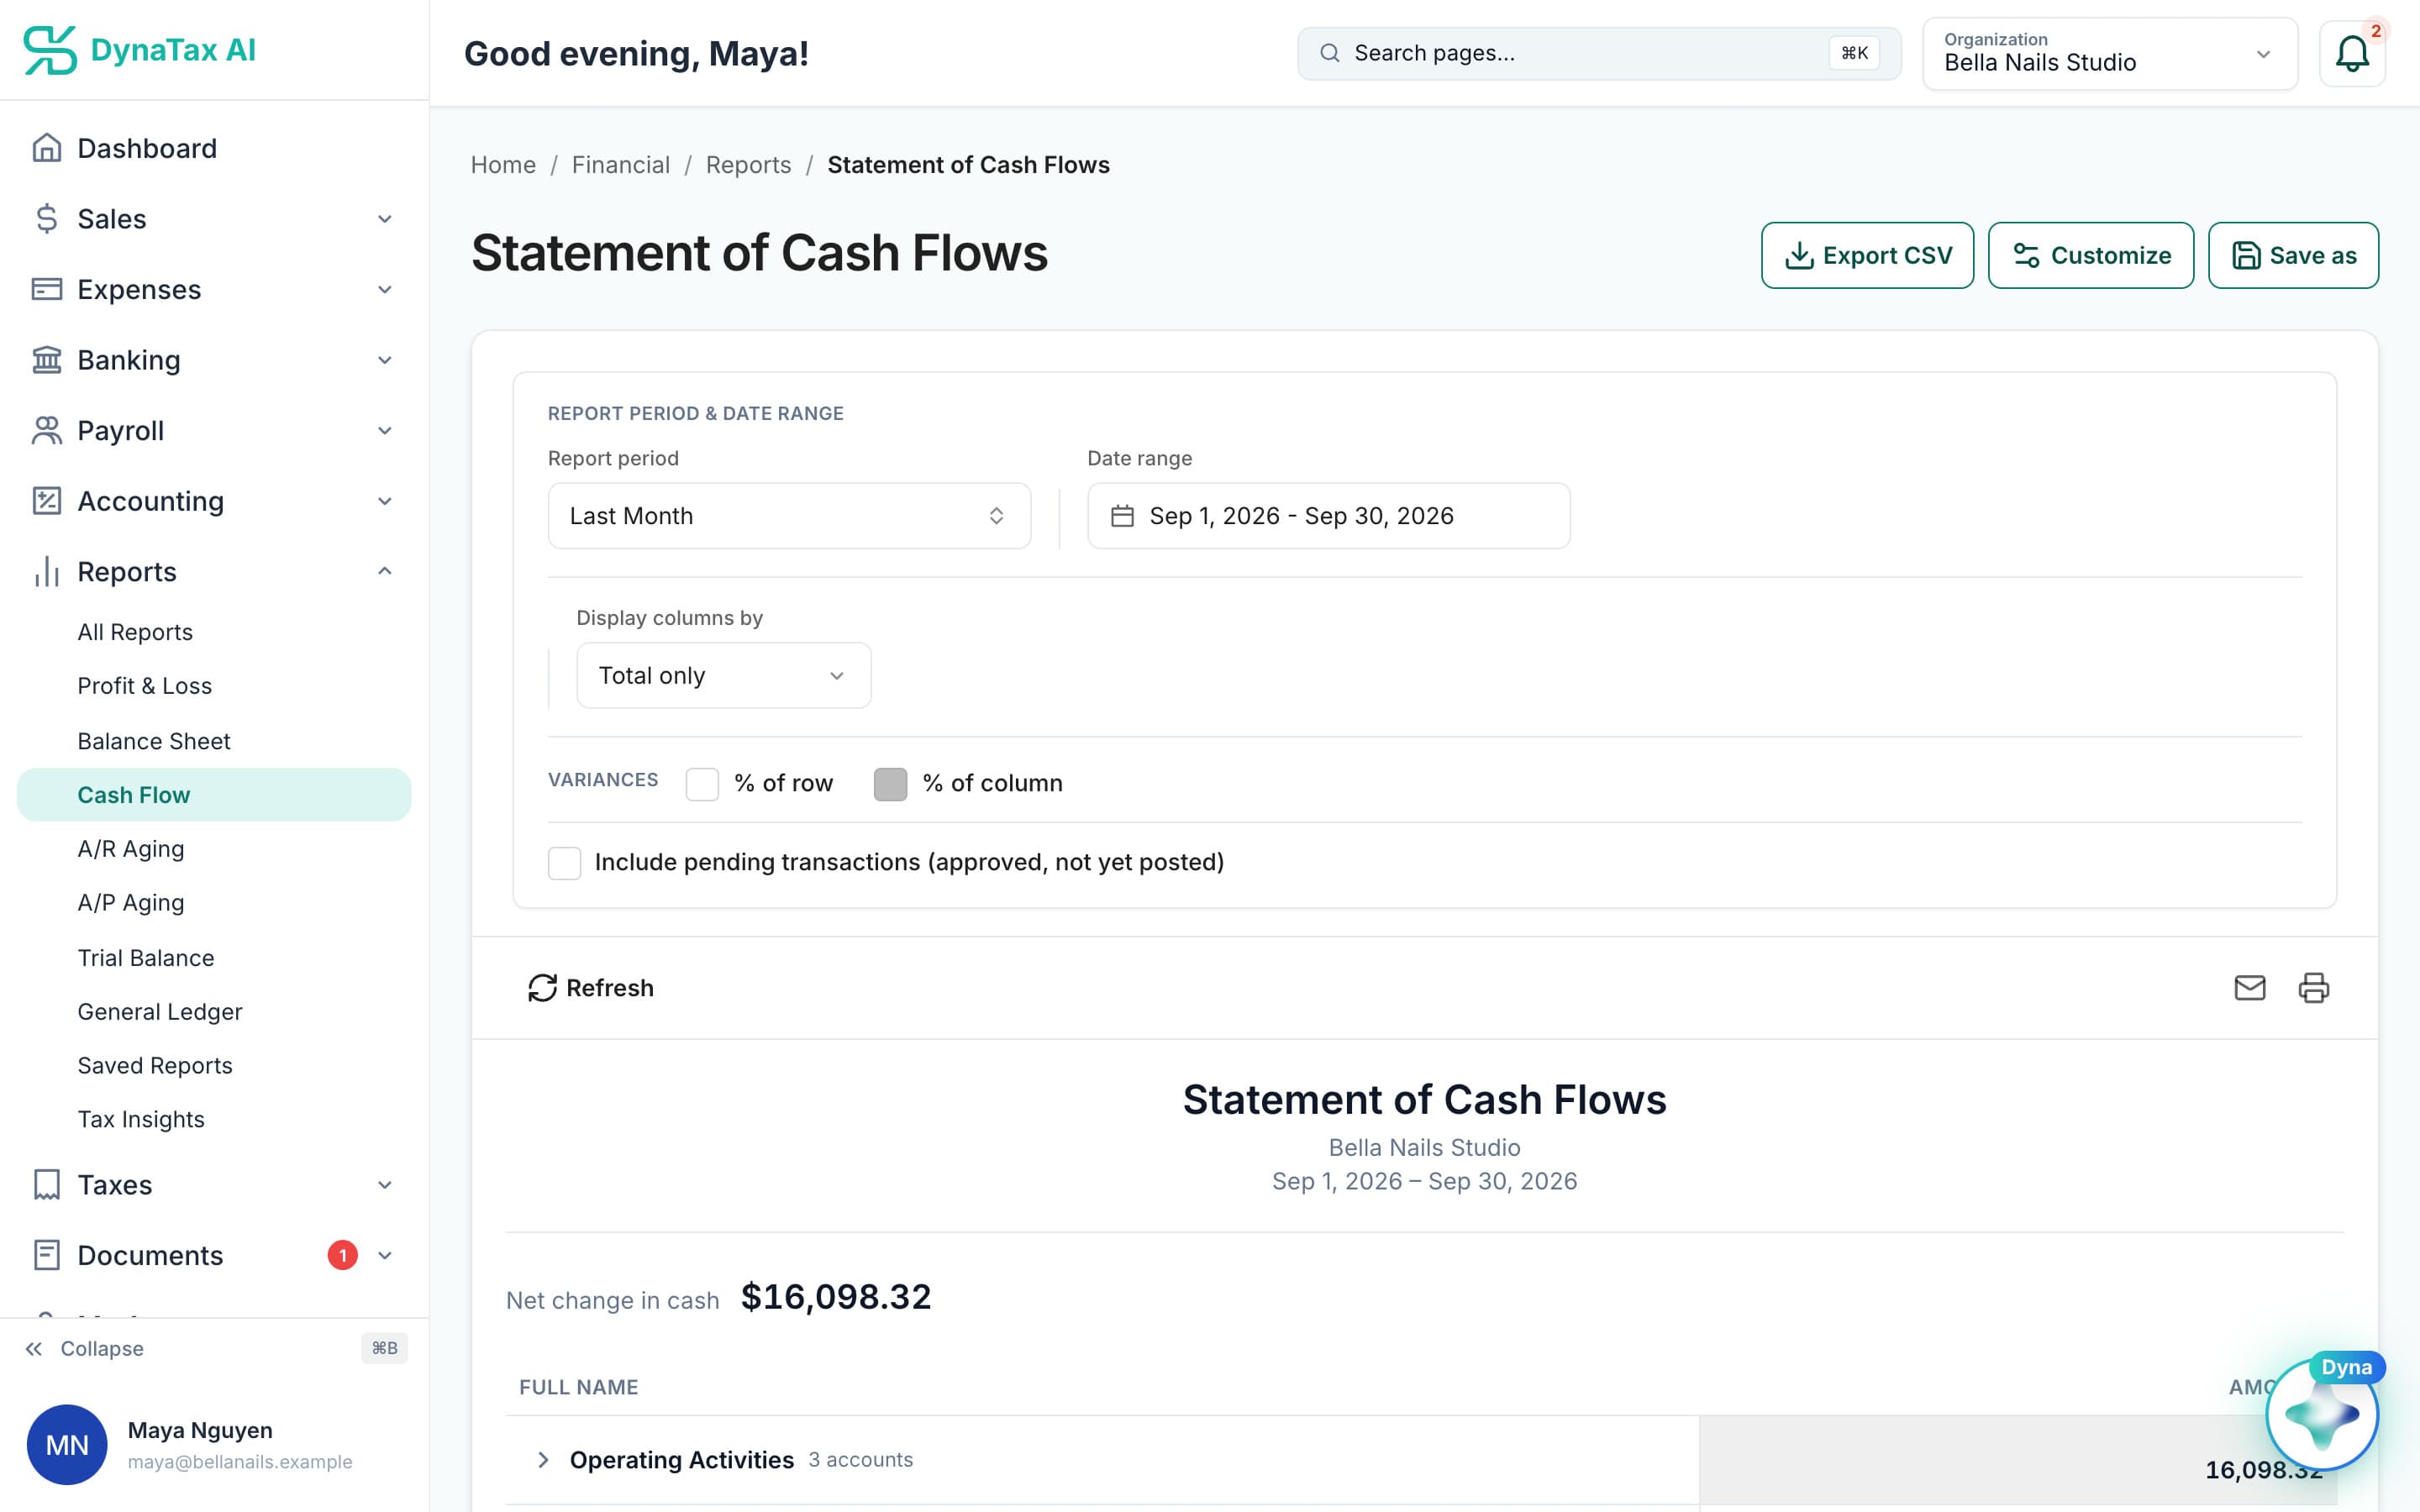Click the calendar icon in date range
This screenshot has height=1512, width=2420.
[x=1122, y=516]
